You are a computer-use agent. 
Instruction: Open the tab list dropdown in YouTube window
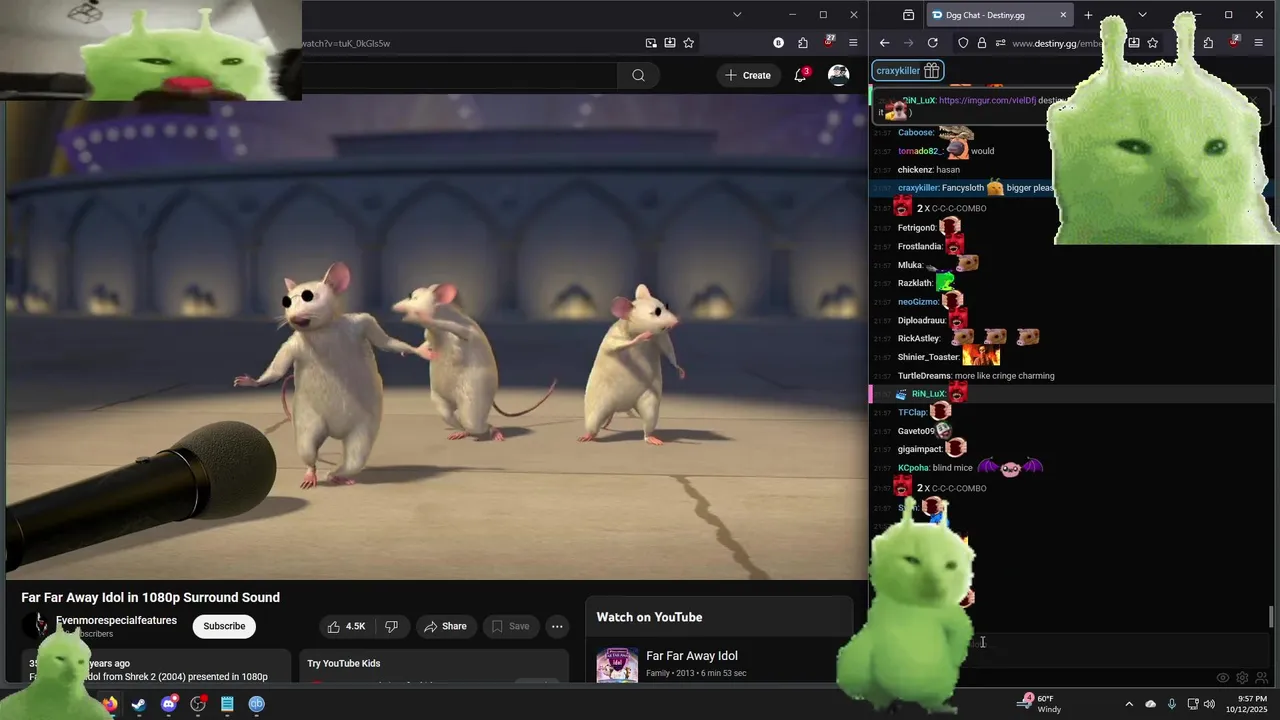click(x=737, y=14)
